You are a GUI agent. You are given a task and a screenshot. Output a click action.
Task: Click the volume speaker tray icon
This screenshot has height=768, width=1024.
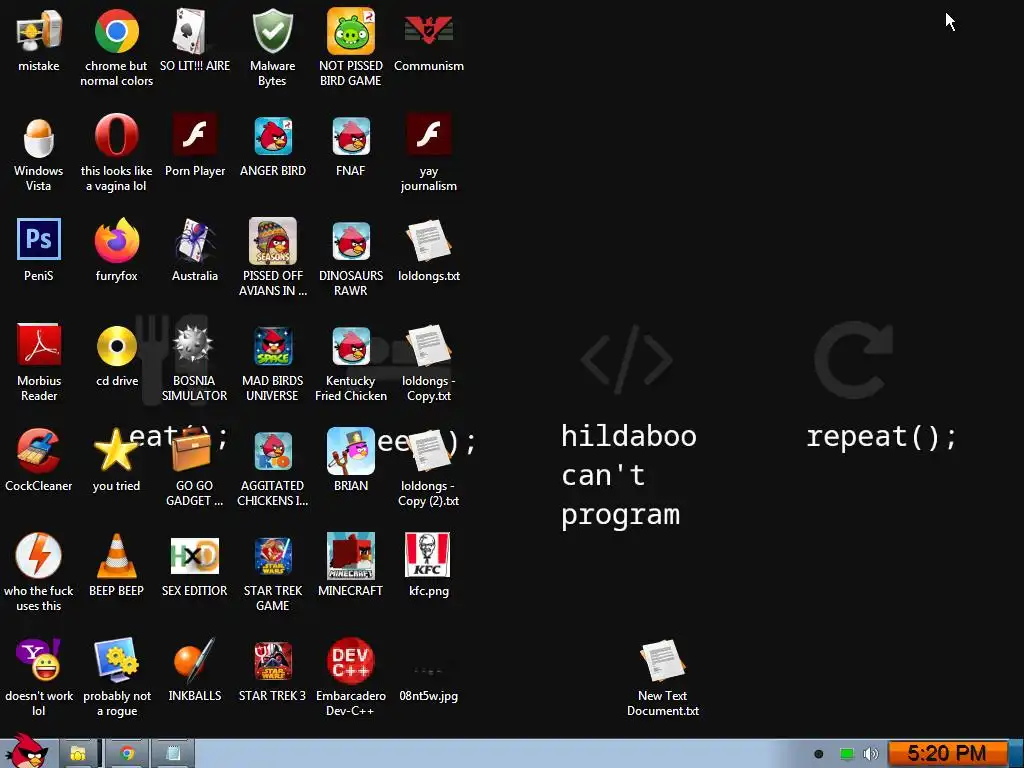871,754
